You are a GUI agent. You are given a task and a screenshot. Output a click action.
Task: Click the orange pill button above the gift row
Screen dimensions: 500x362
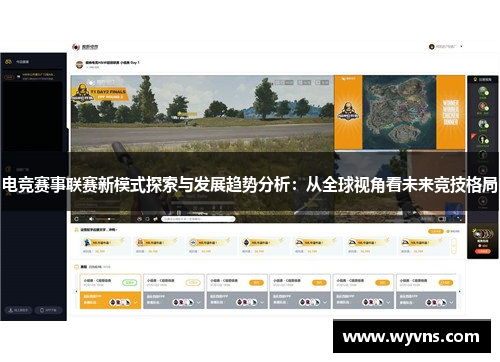pos(435,231)
